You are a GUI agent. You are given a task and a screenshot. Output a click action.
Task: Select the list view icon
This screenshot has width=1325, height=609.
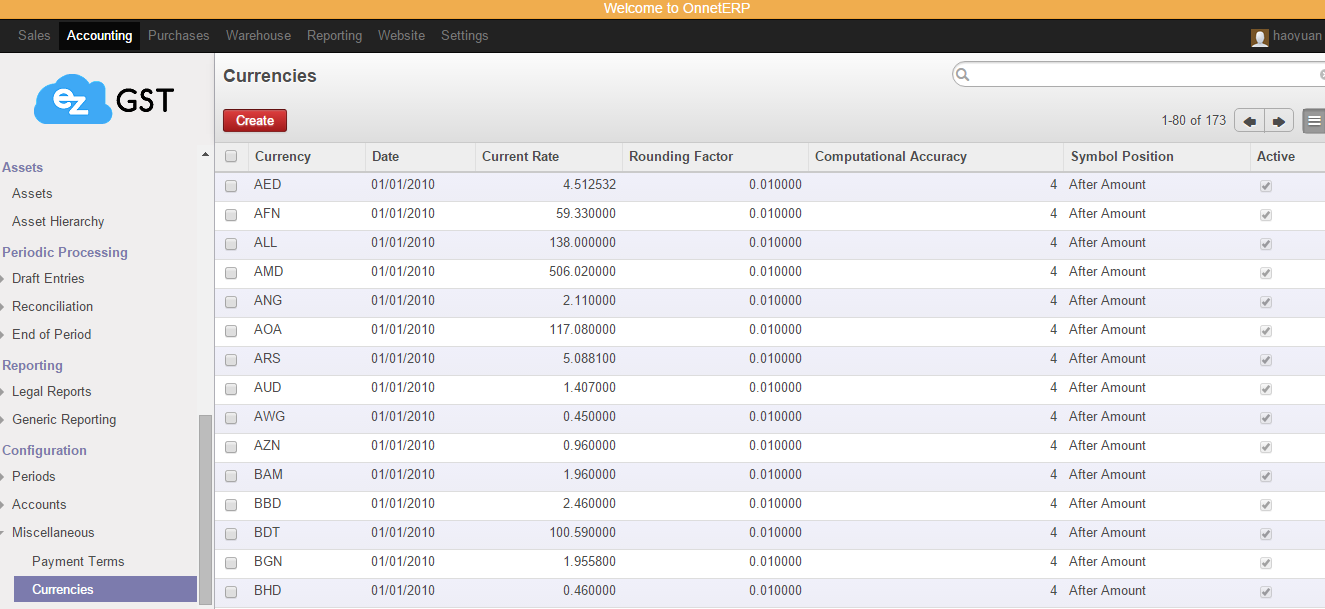(x=1313, y=120)
